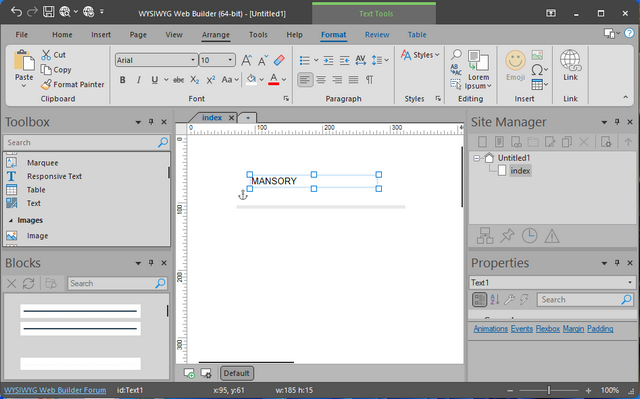The image size is (640, 399).
Task: Open the Animations properties link
Action: coord(491,329)
